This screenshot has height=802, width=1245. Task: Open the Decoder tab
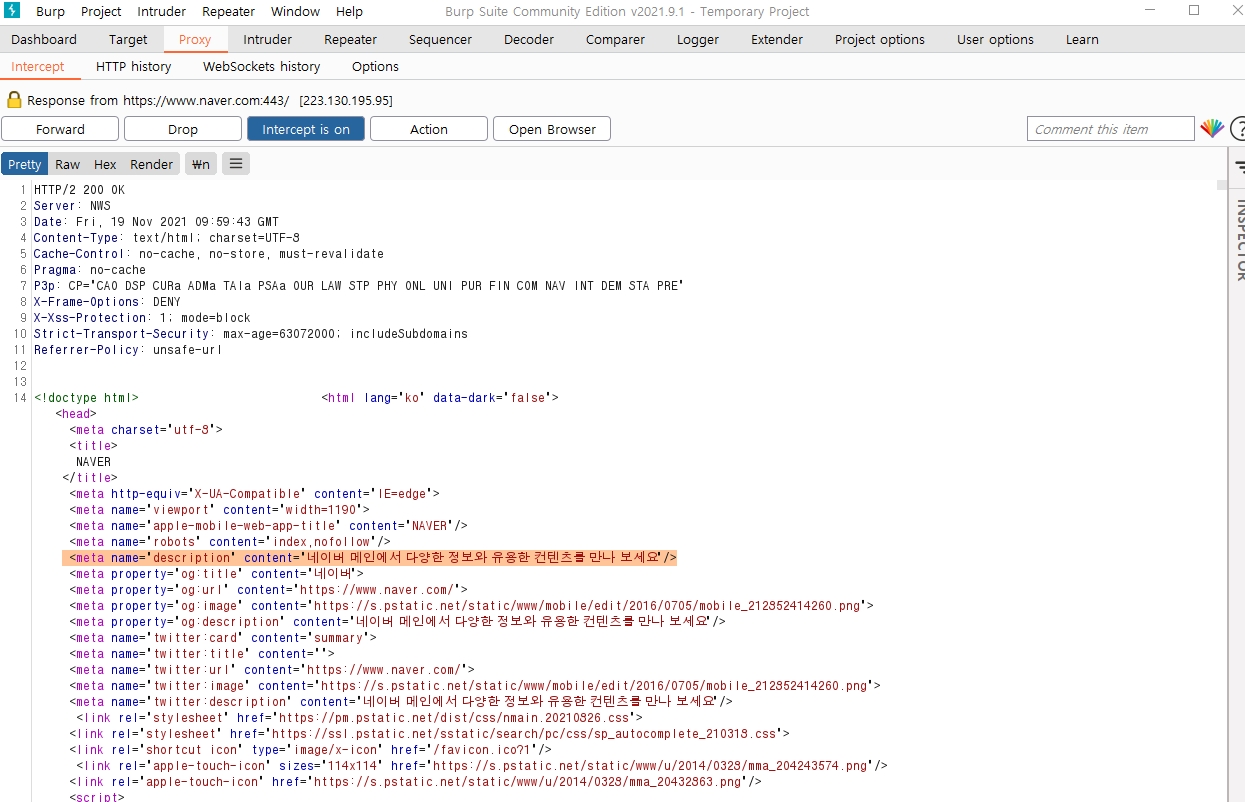(x=529, y=39)
